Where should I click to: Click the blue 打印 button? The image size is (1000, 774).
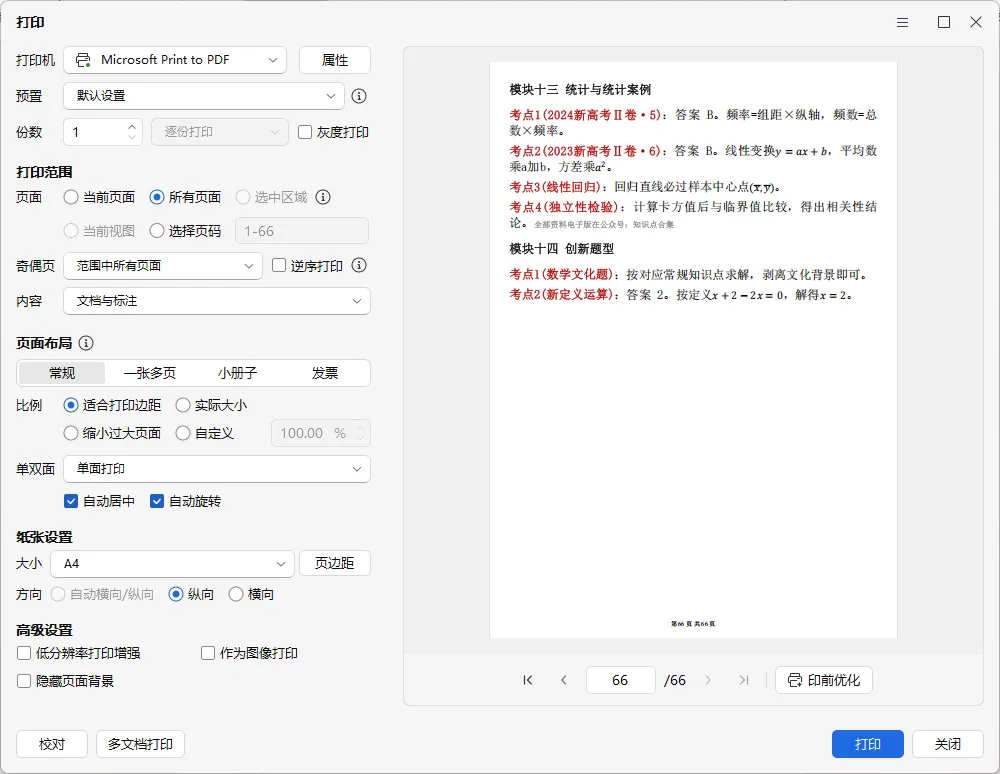pyautogui.click(x=867, y=744)
